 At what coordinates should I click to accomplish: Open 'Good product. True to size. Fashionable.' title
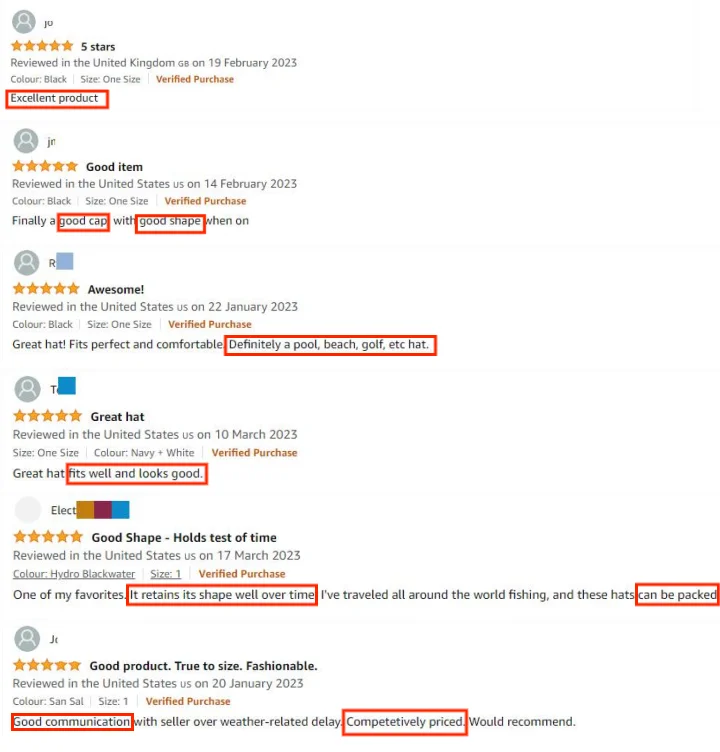(203, 666)
